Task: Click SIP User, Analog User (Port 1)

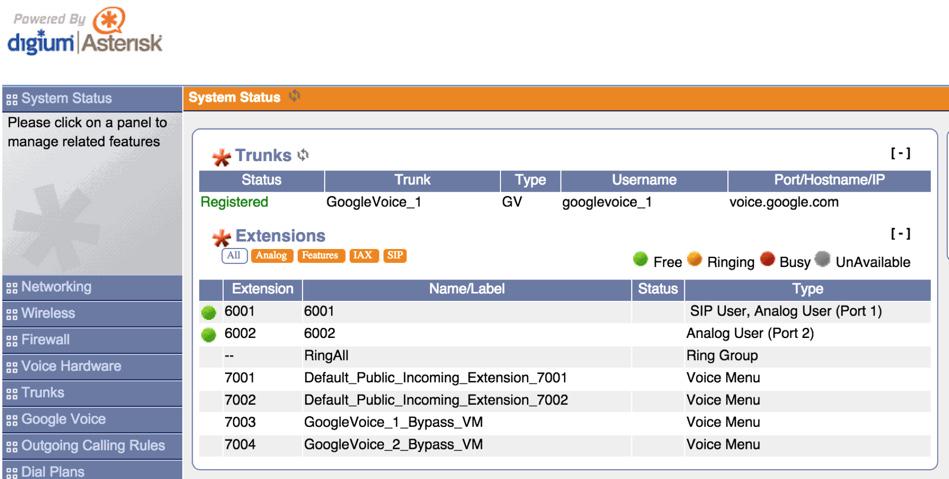Action: tap(786, 312)
